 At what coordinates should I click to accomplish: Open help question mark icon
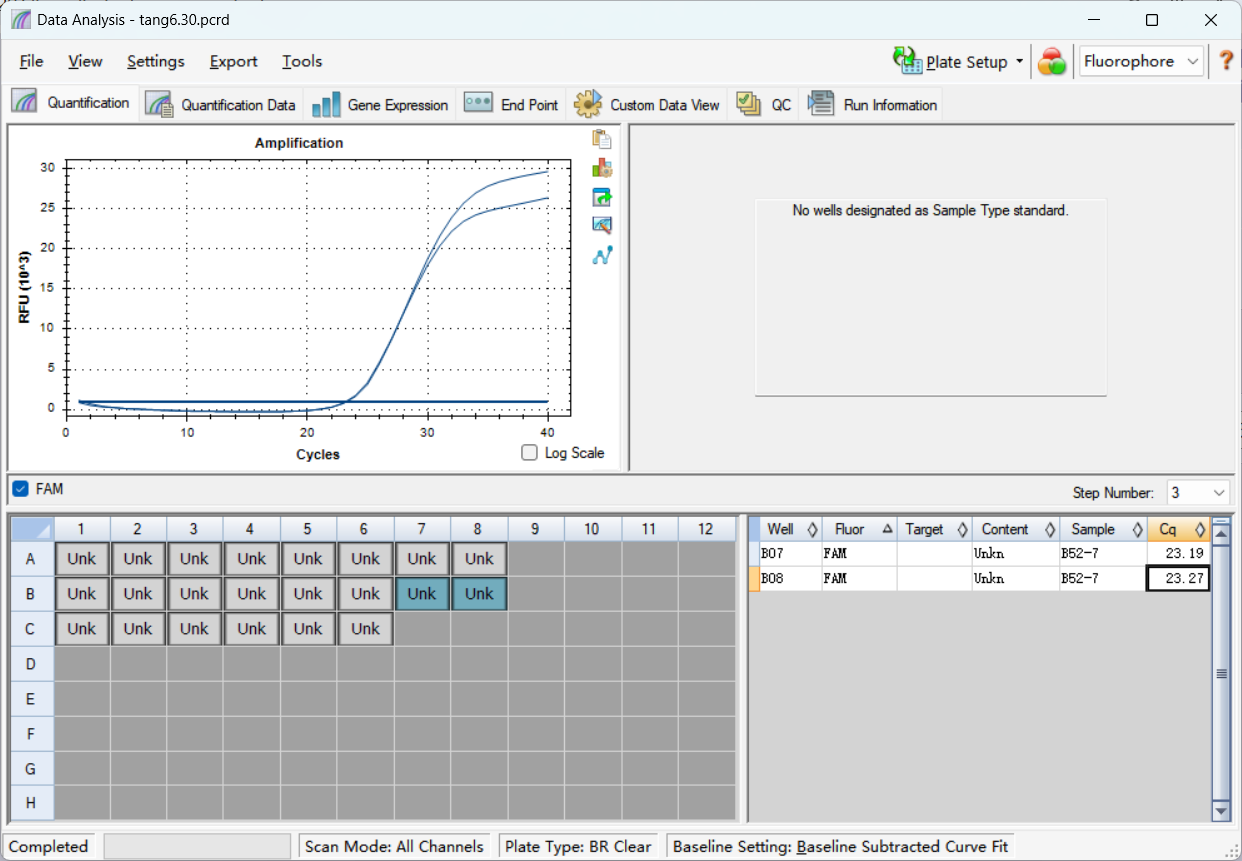(x=1226, y=61)
